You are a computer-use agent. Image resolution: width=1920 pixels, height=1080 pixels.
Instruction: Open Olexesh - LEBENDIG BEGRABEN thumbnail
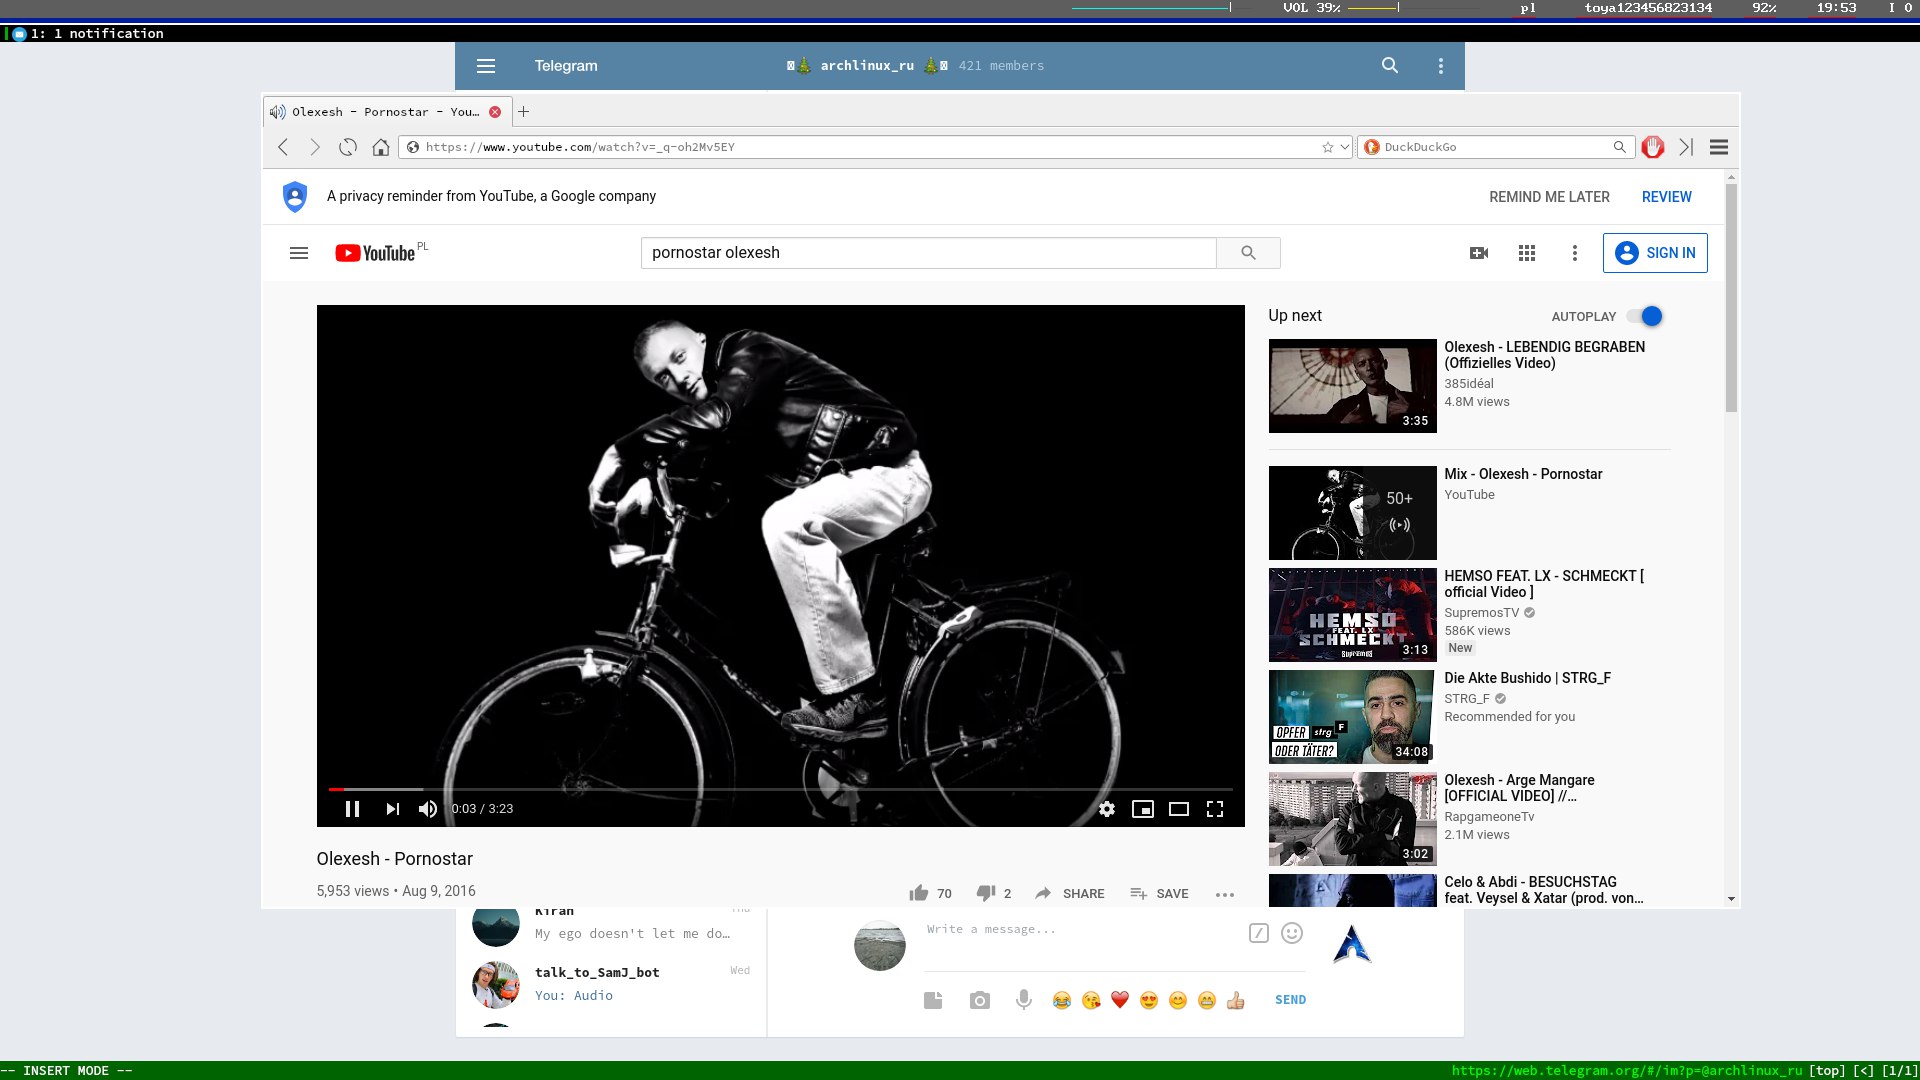pos(1352,386)
